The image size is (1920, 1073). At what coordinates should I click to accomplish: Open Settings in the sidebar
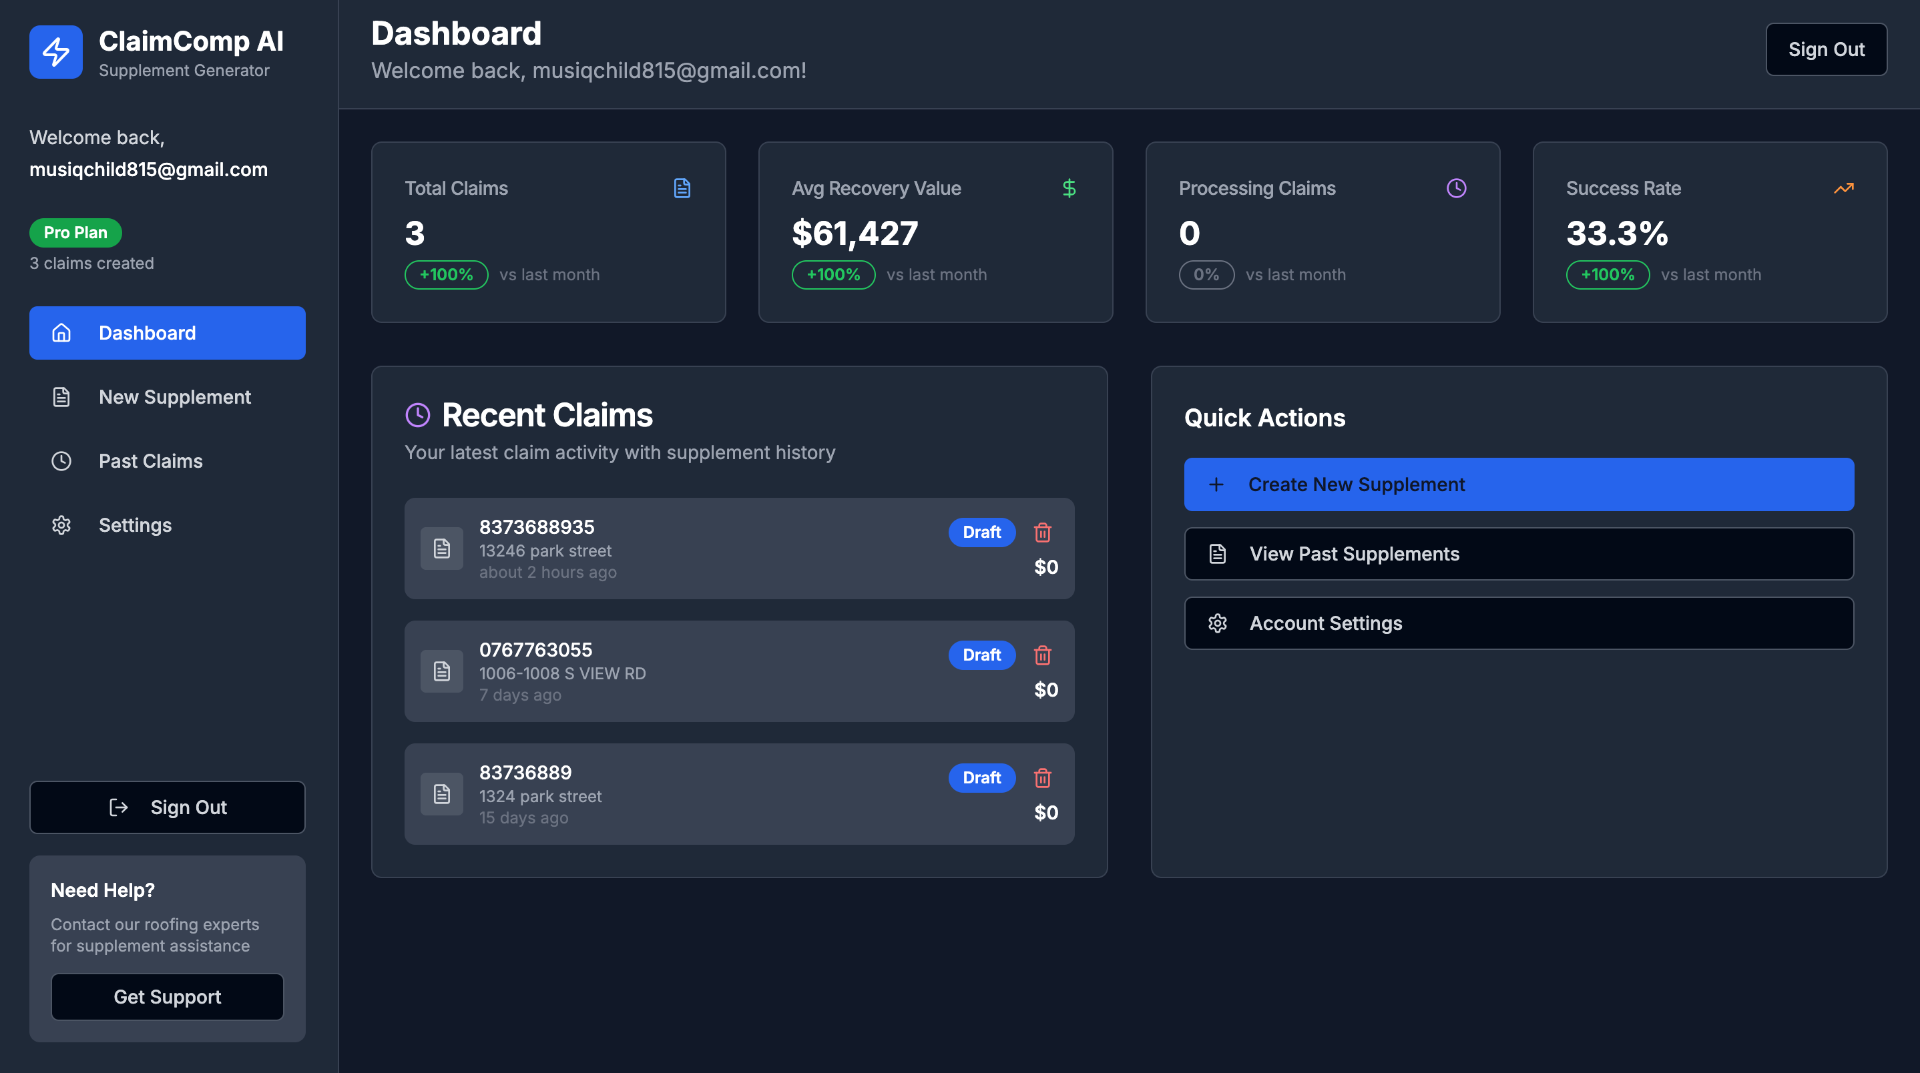(167, 525)
